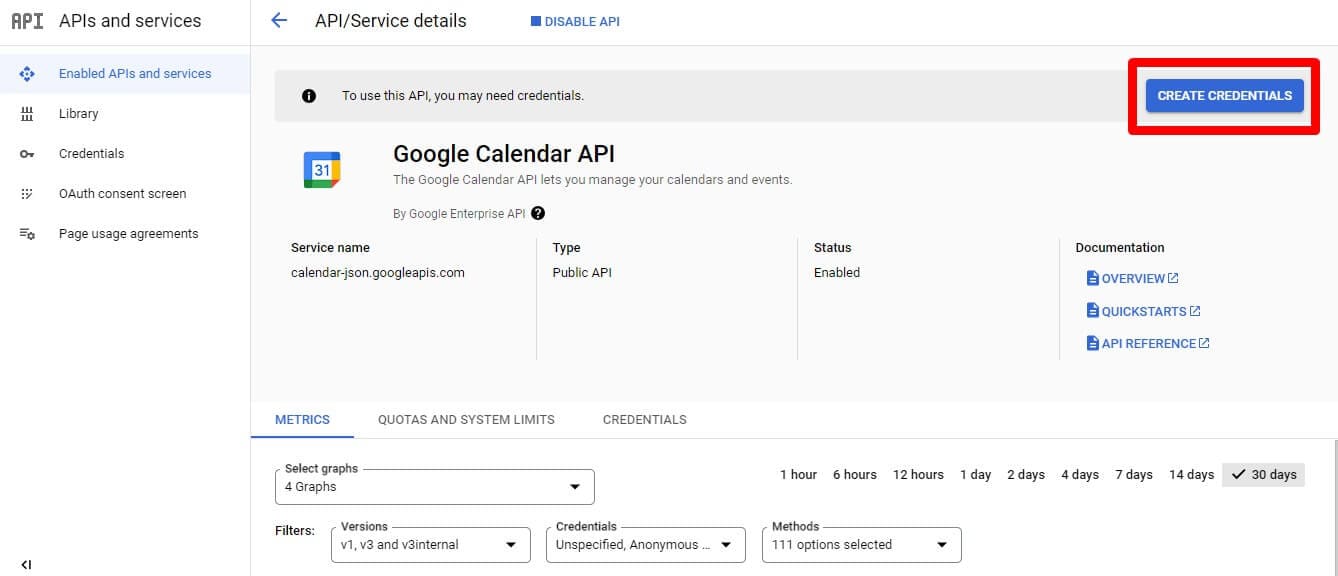Switch to QUOTAS AND SYSTEM LIMITS tab
Screen dimensions: 1338x576
click(x=466, y=420)
